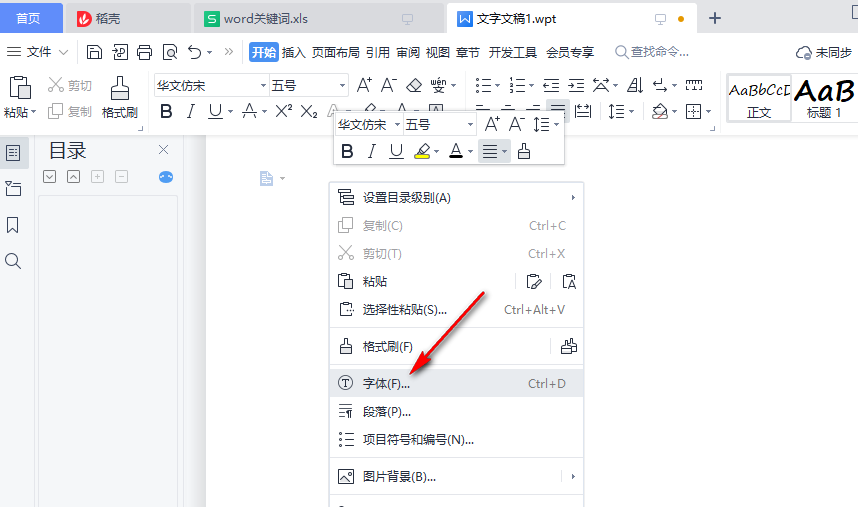Viewport: 858px width, 507px height.
Task: Click the Save icon in quick access toolbar
Action: tap(94, 52)
